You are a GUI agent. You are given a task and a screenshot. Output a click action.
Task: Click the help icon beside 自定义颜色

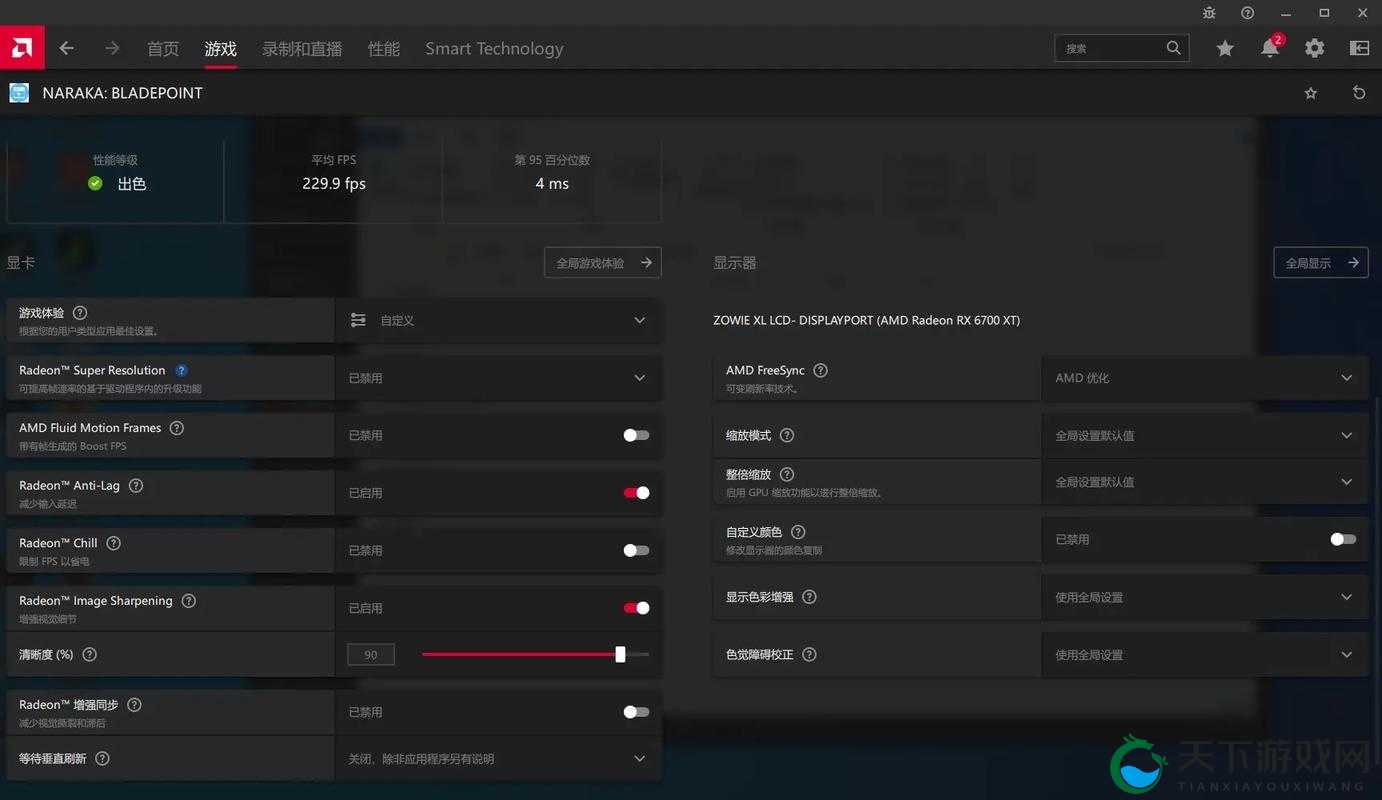798,532
